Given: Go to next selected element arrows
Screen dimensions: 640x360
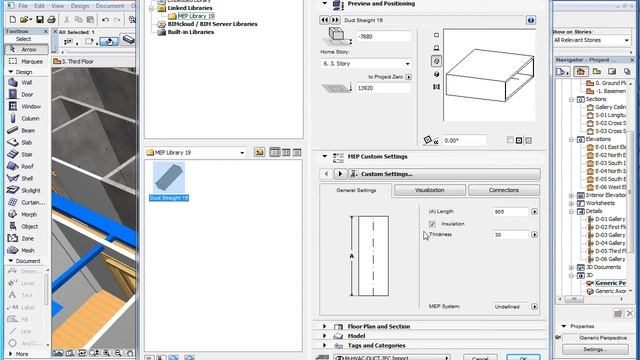Looking at the screenshot, I should click(335, 20).
